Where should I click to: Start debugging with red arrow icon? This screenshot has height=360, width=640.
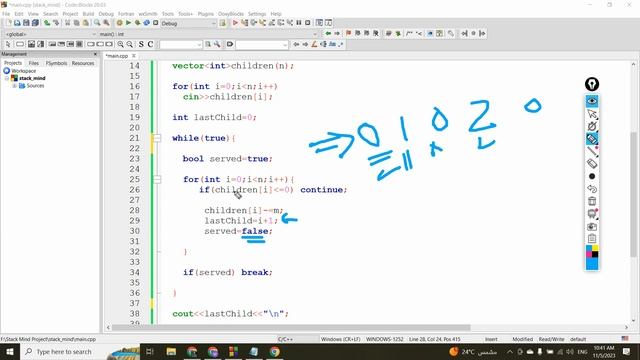pos(235,23)
